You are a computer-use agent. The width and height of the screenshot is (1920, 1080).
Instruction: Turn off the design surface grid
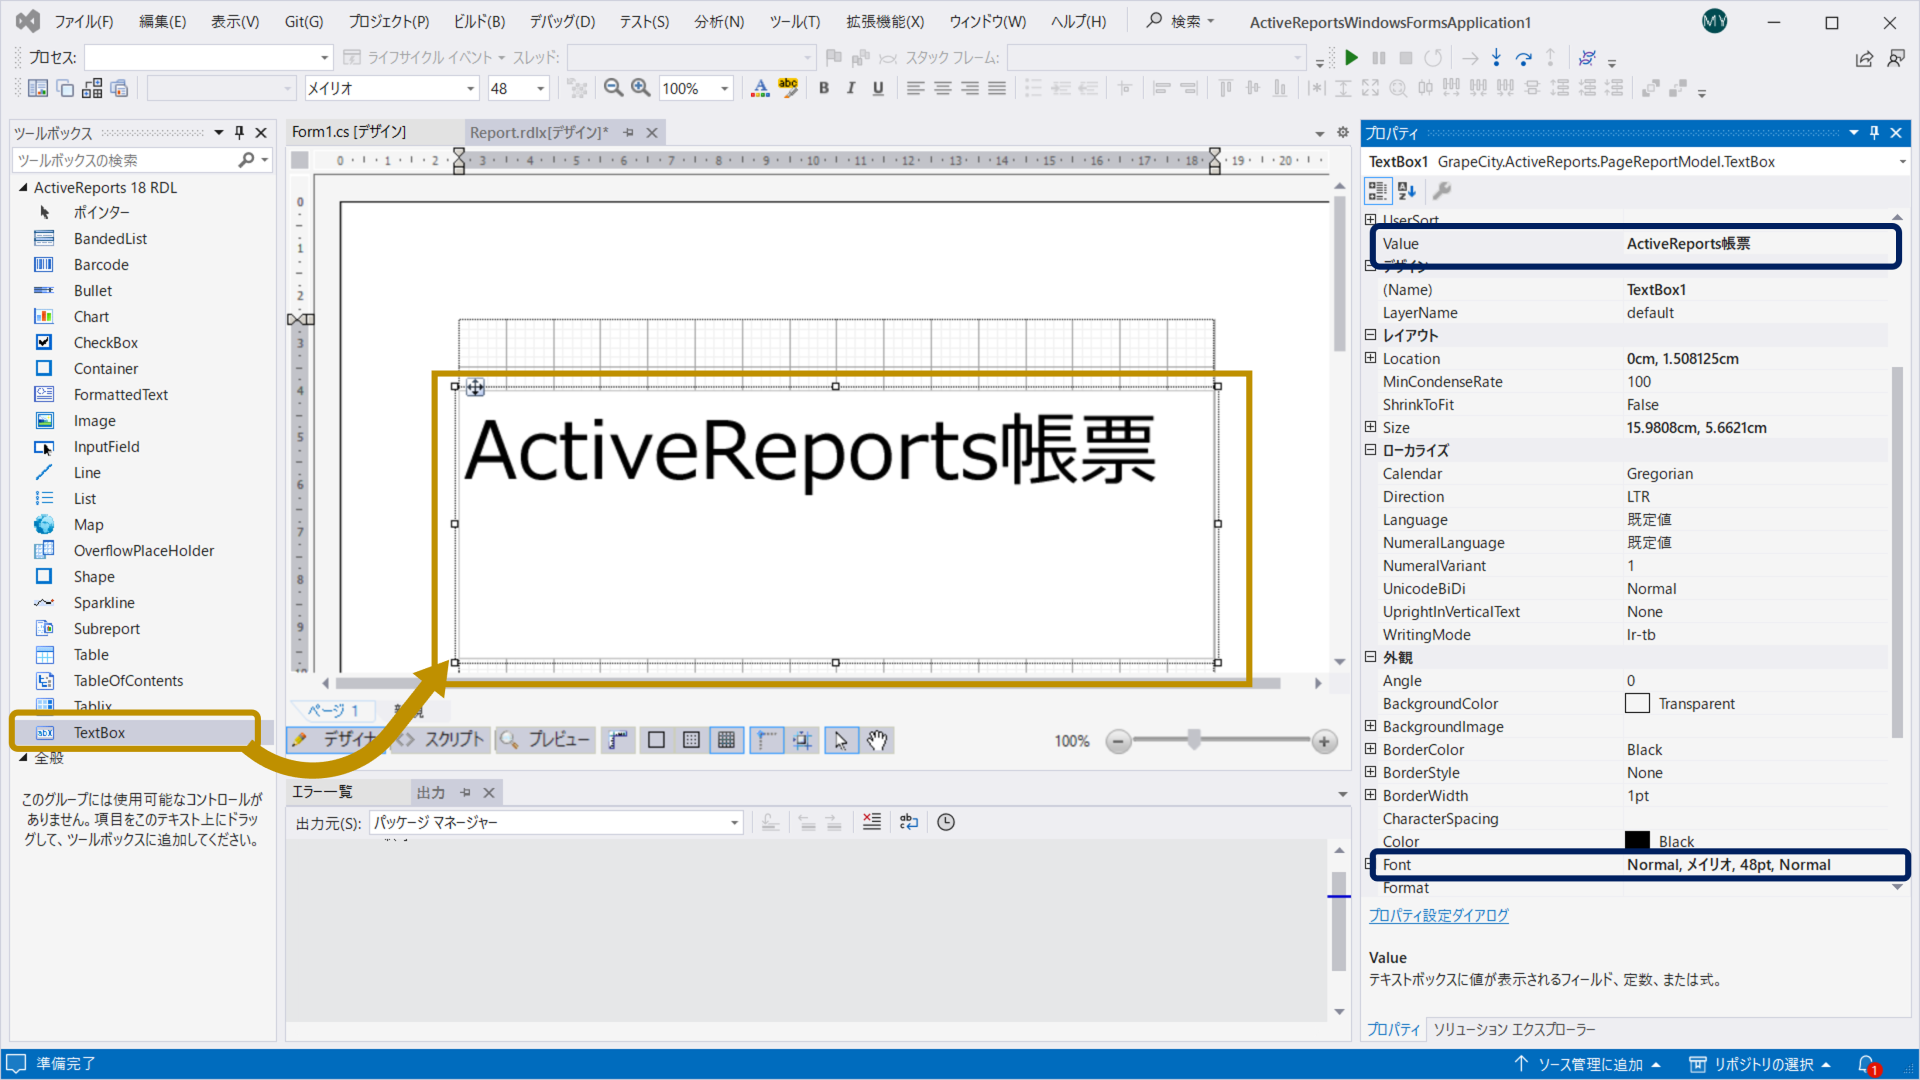(x=656, y=740)
